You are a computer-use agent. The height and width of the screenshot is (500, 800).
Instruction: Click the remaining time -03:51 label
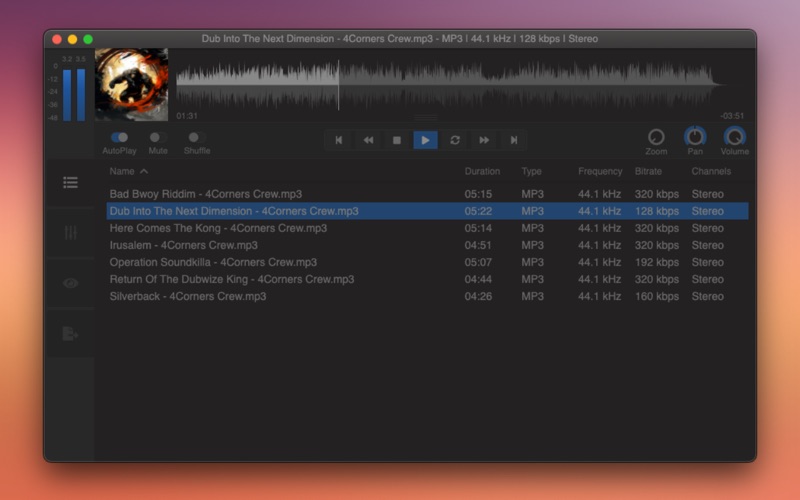(732, 116)
